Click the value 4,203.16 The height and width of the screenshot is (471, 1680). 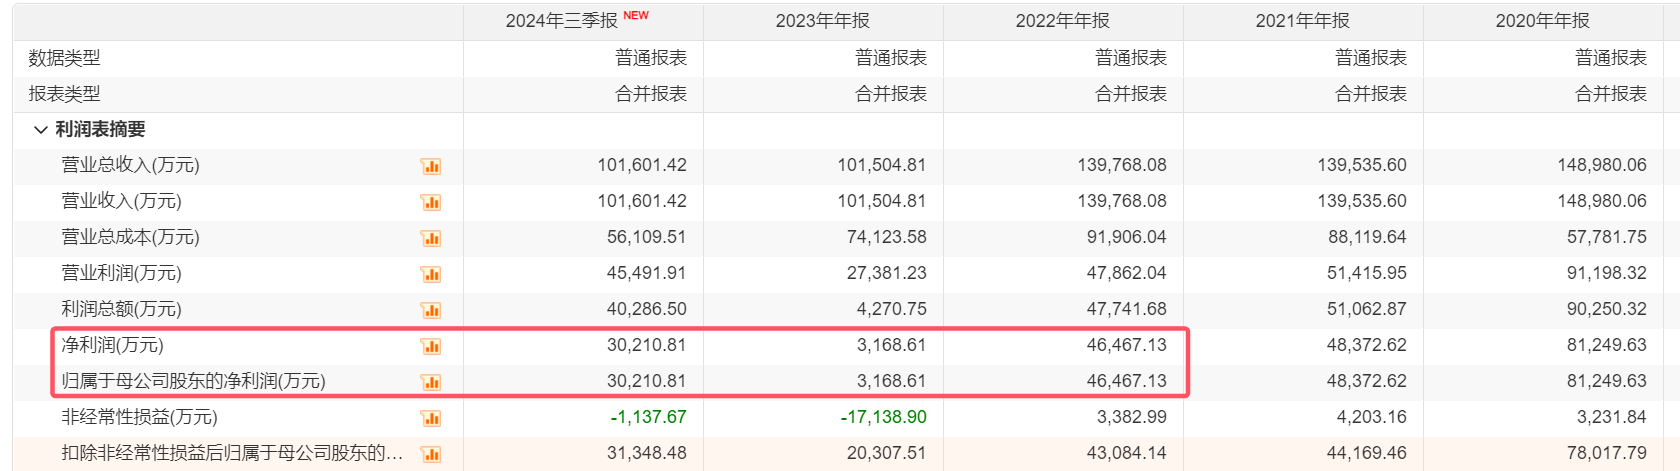pyautogui.click(x=1372, y=417)
